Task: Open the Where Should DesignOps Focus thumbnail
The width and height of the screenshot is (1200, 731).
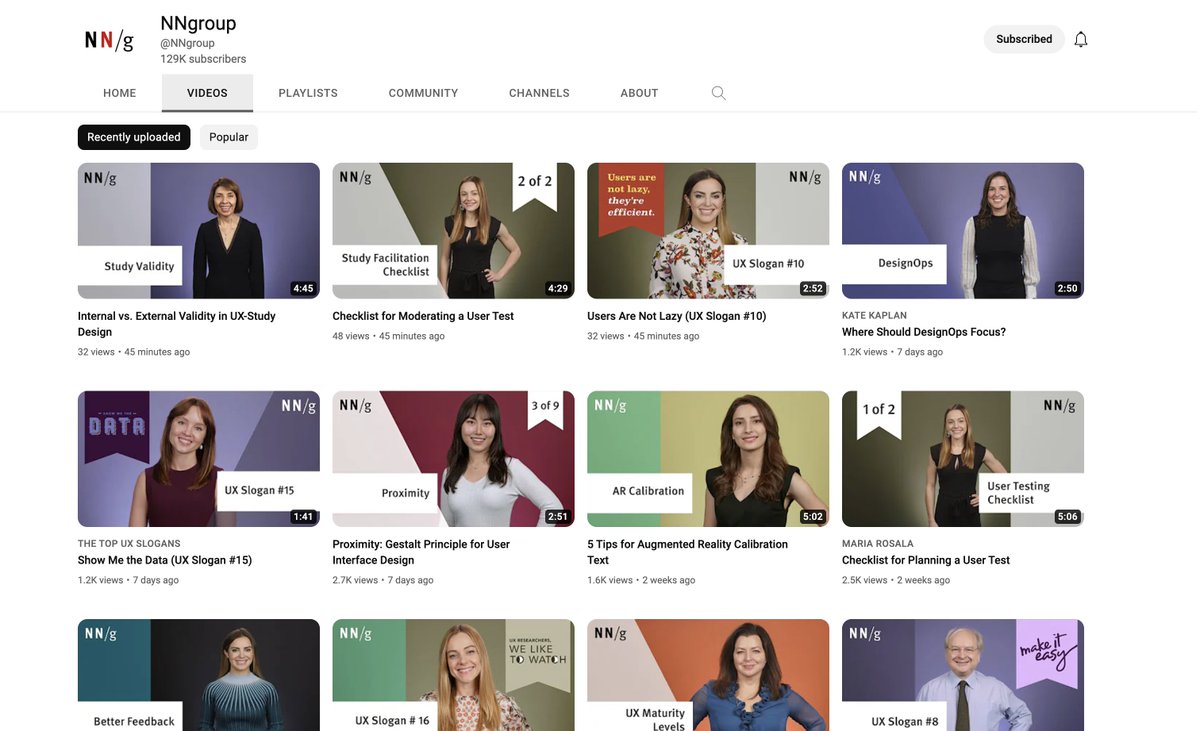Action: coord(962,230)
